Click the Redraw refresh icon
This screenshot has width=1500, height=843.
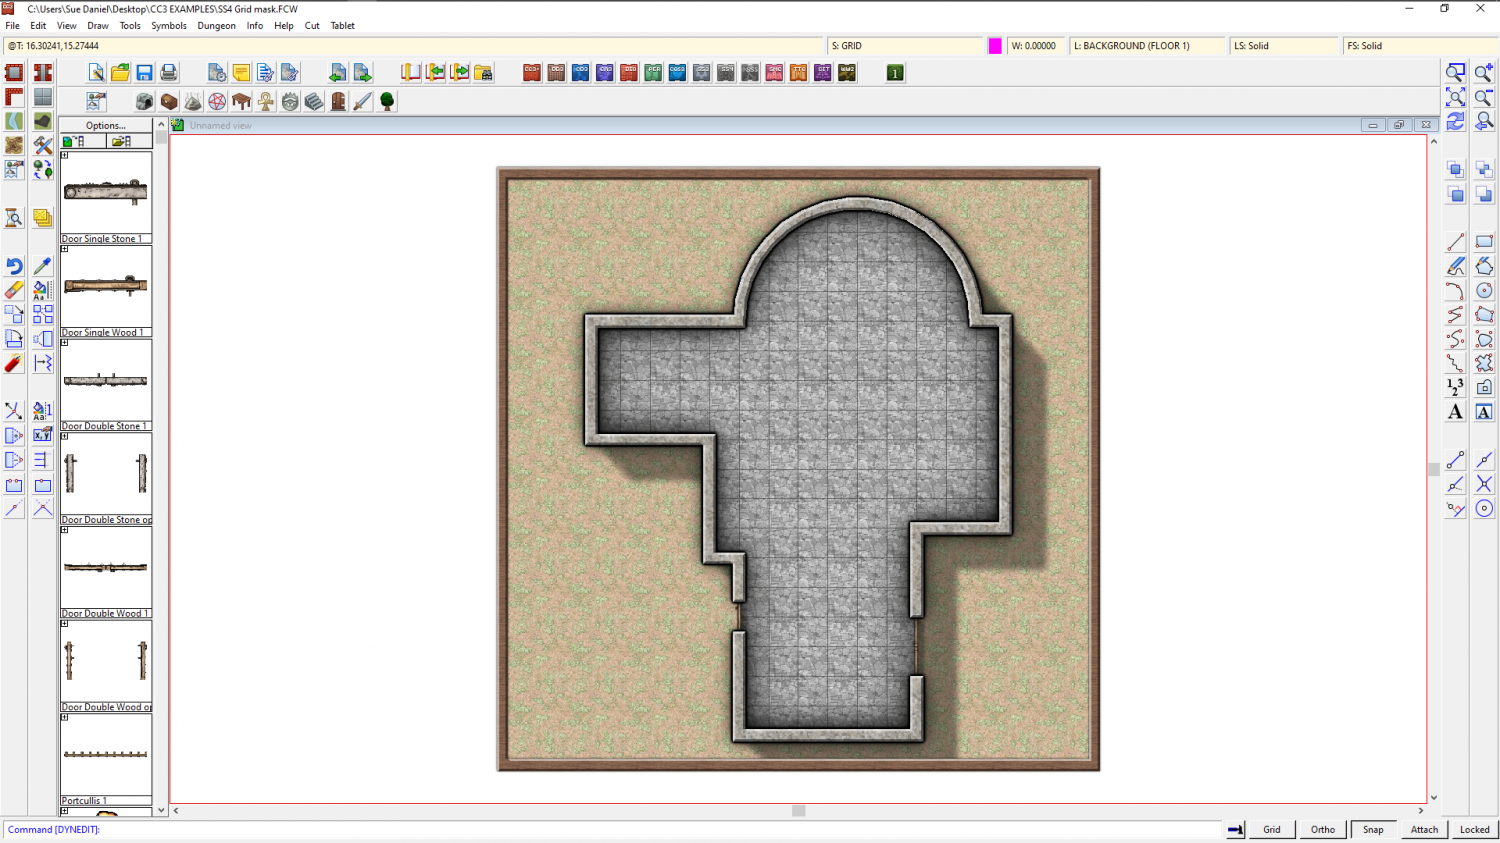pos(1455,121)
